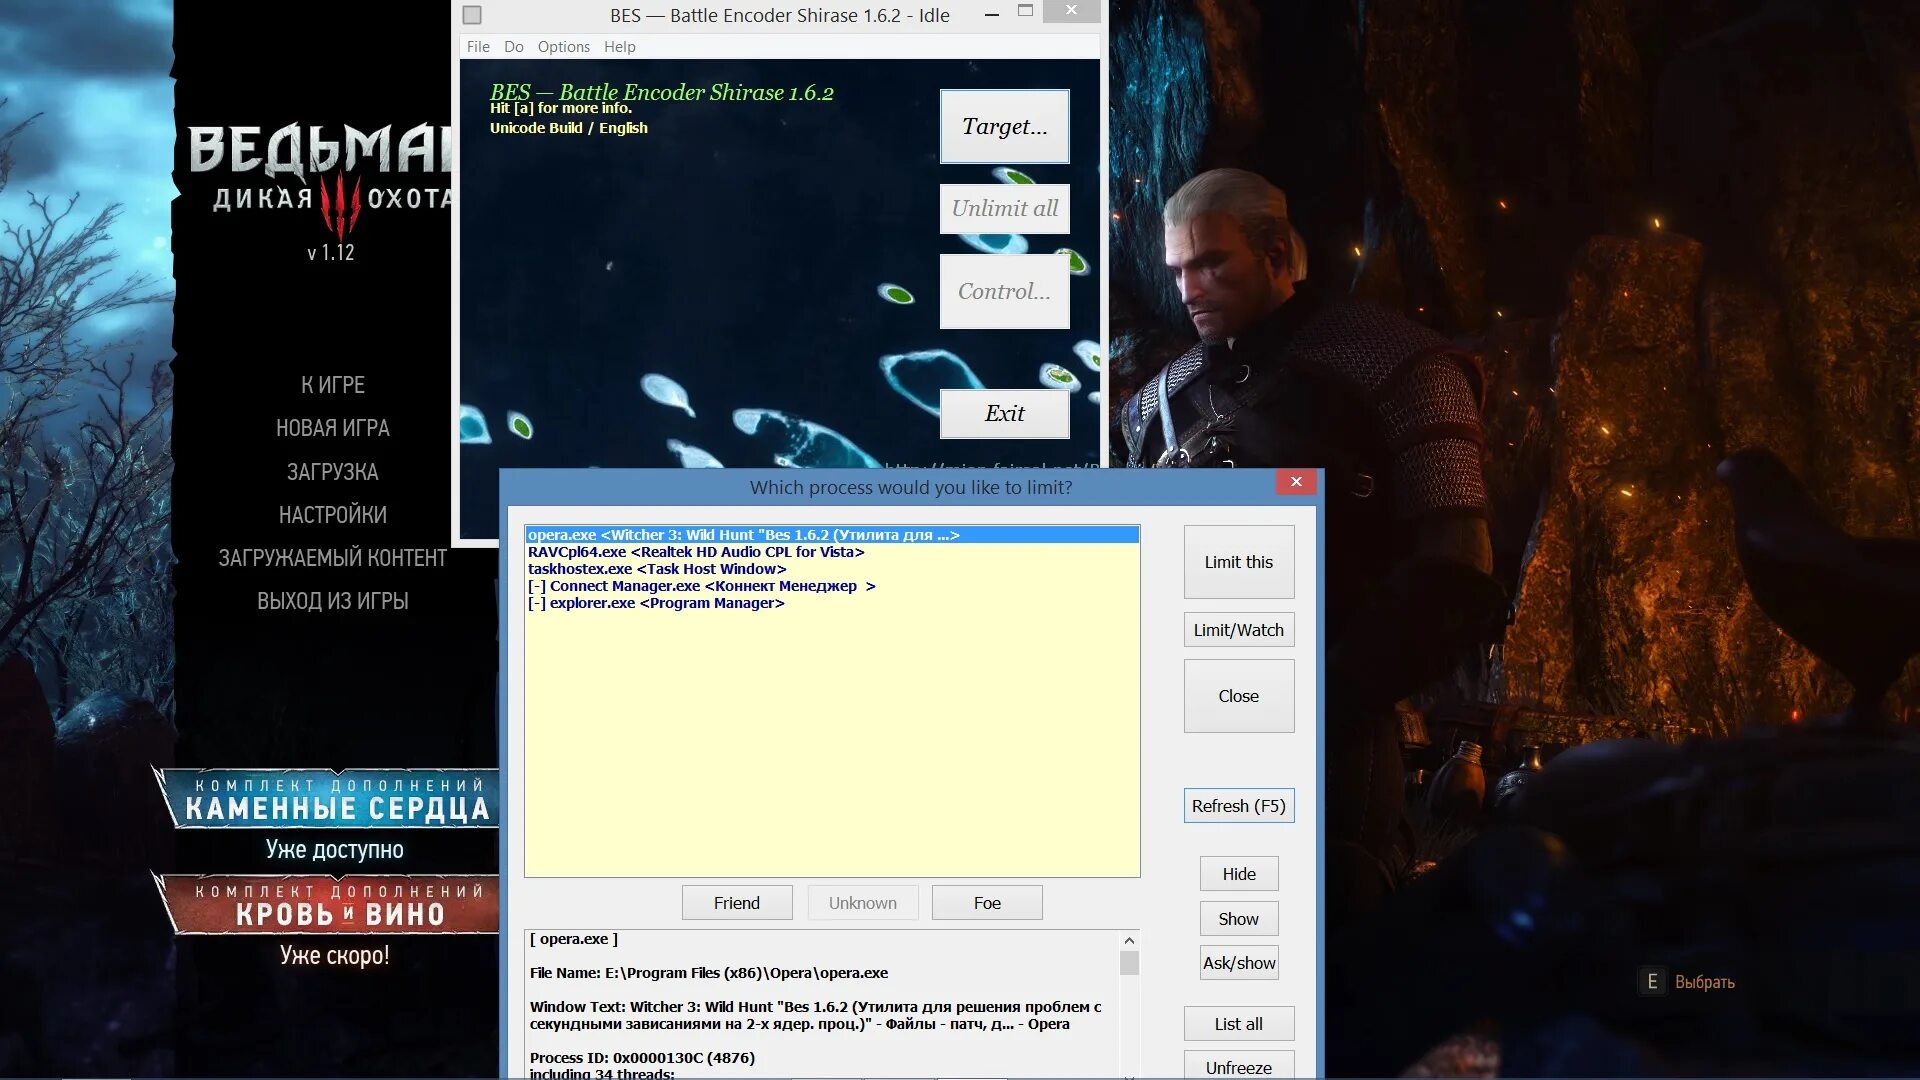This screenshot has width=1920, height=1080.
Task: Click the List all button
Action: tap(1238, 1024)
